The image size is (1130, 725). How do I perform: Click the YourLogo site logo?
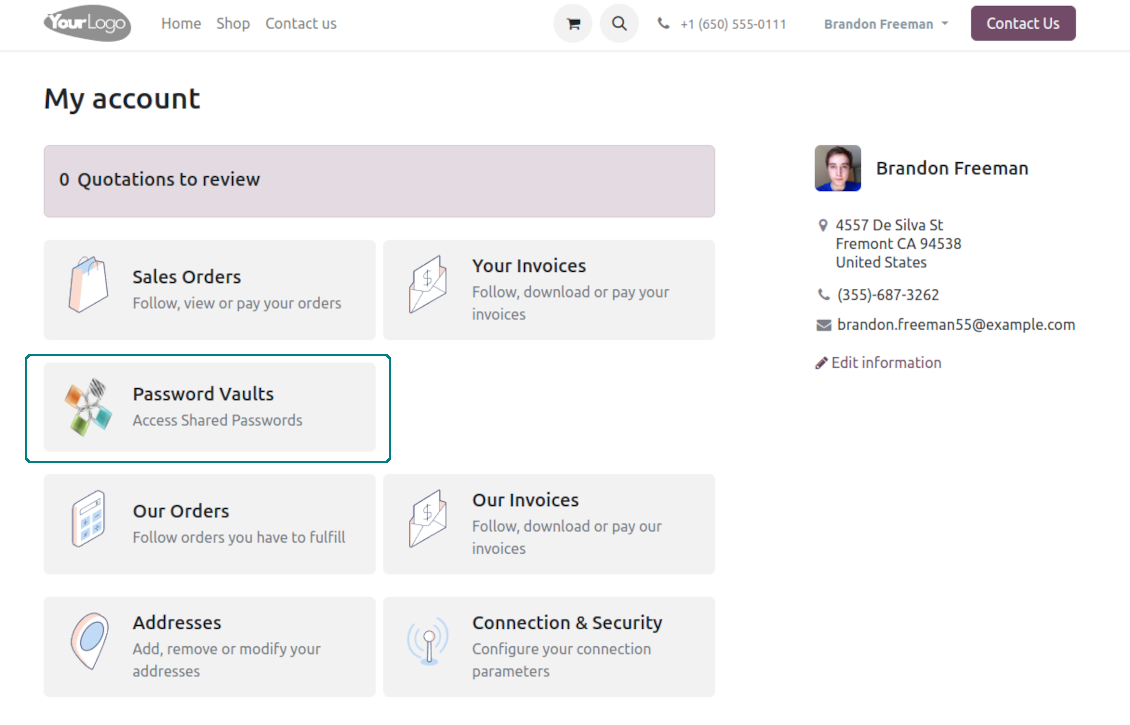[x=87, y=23]
